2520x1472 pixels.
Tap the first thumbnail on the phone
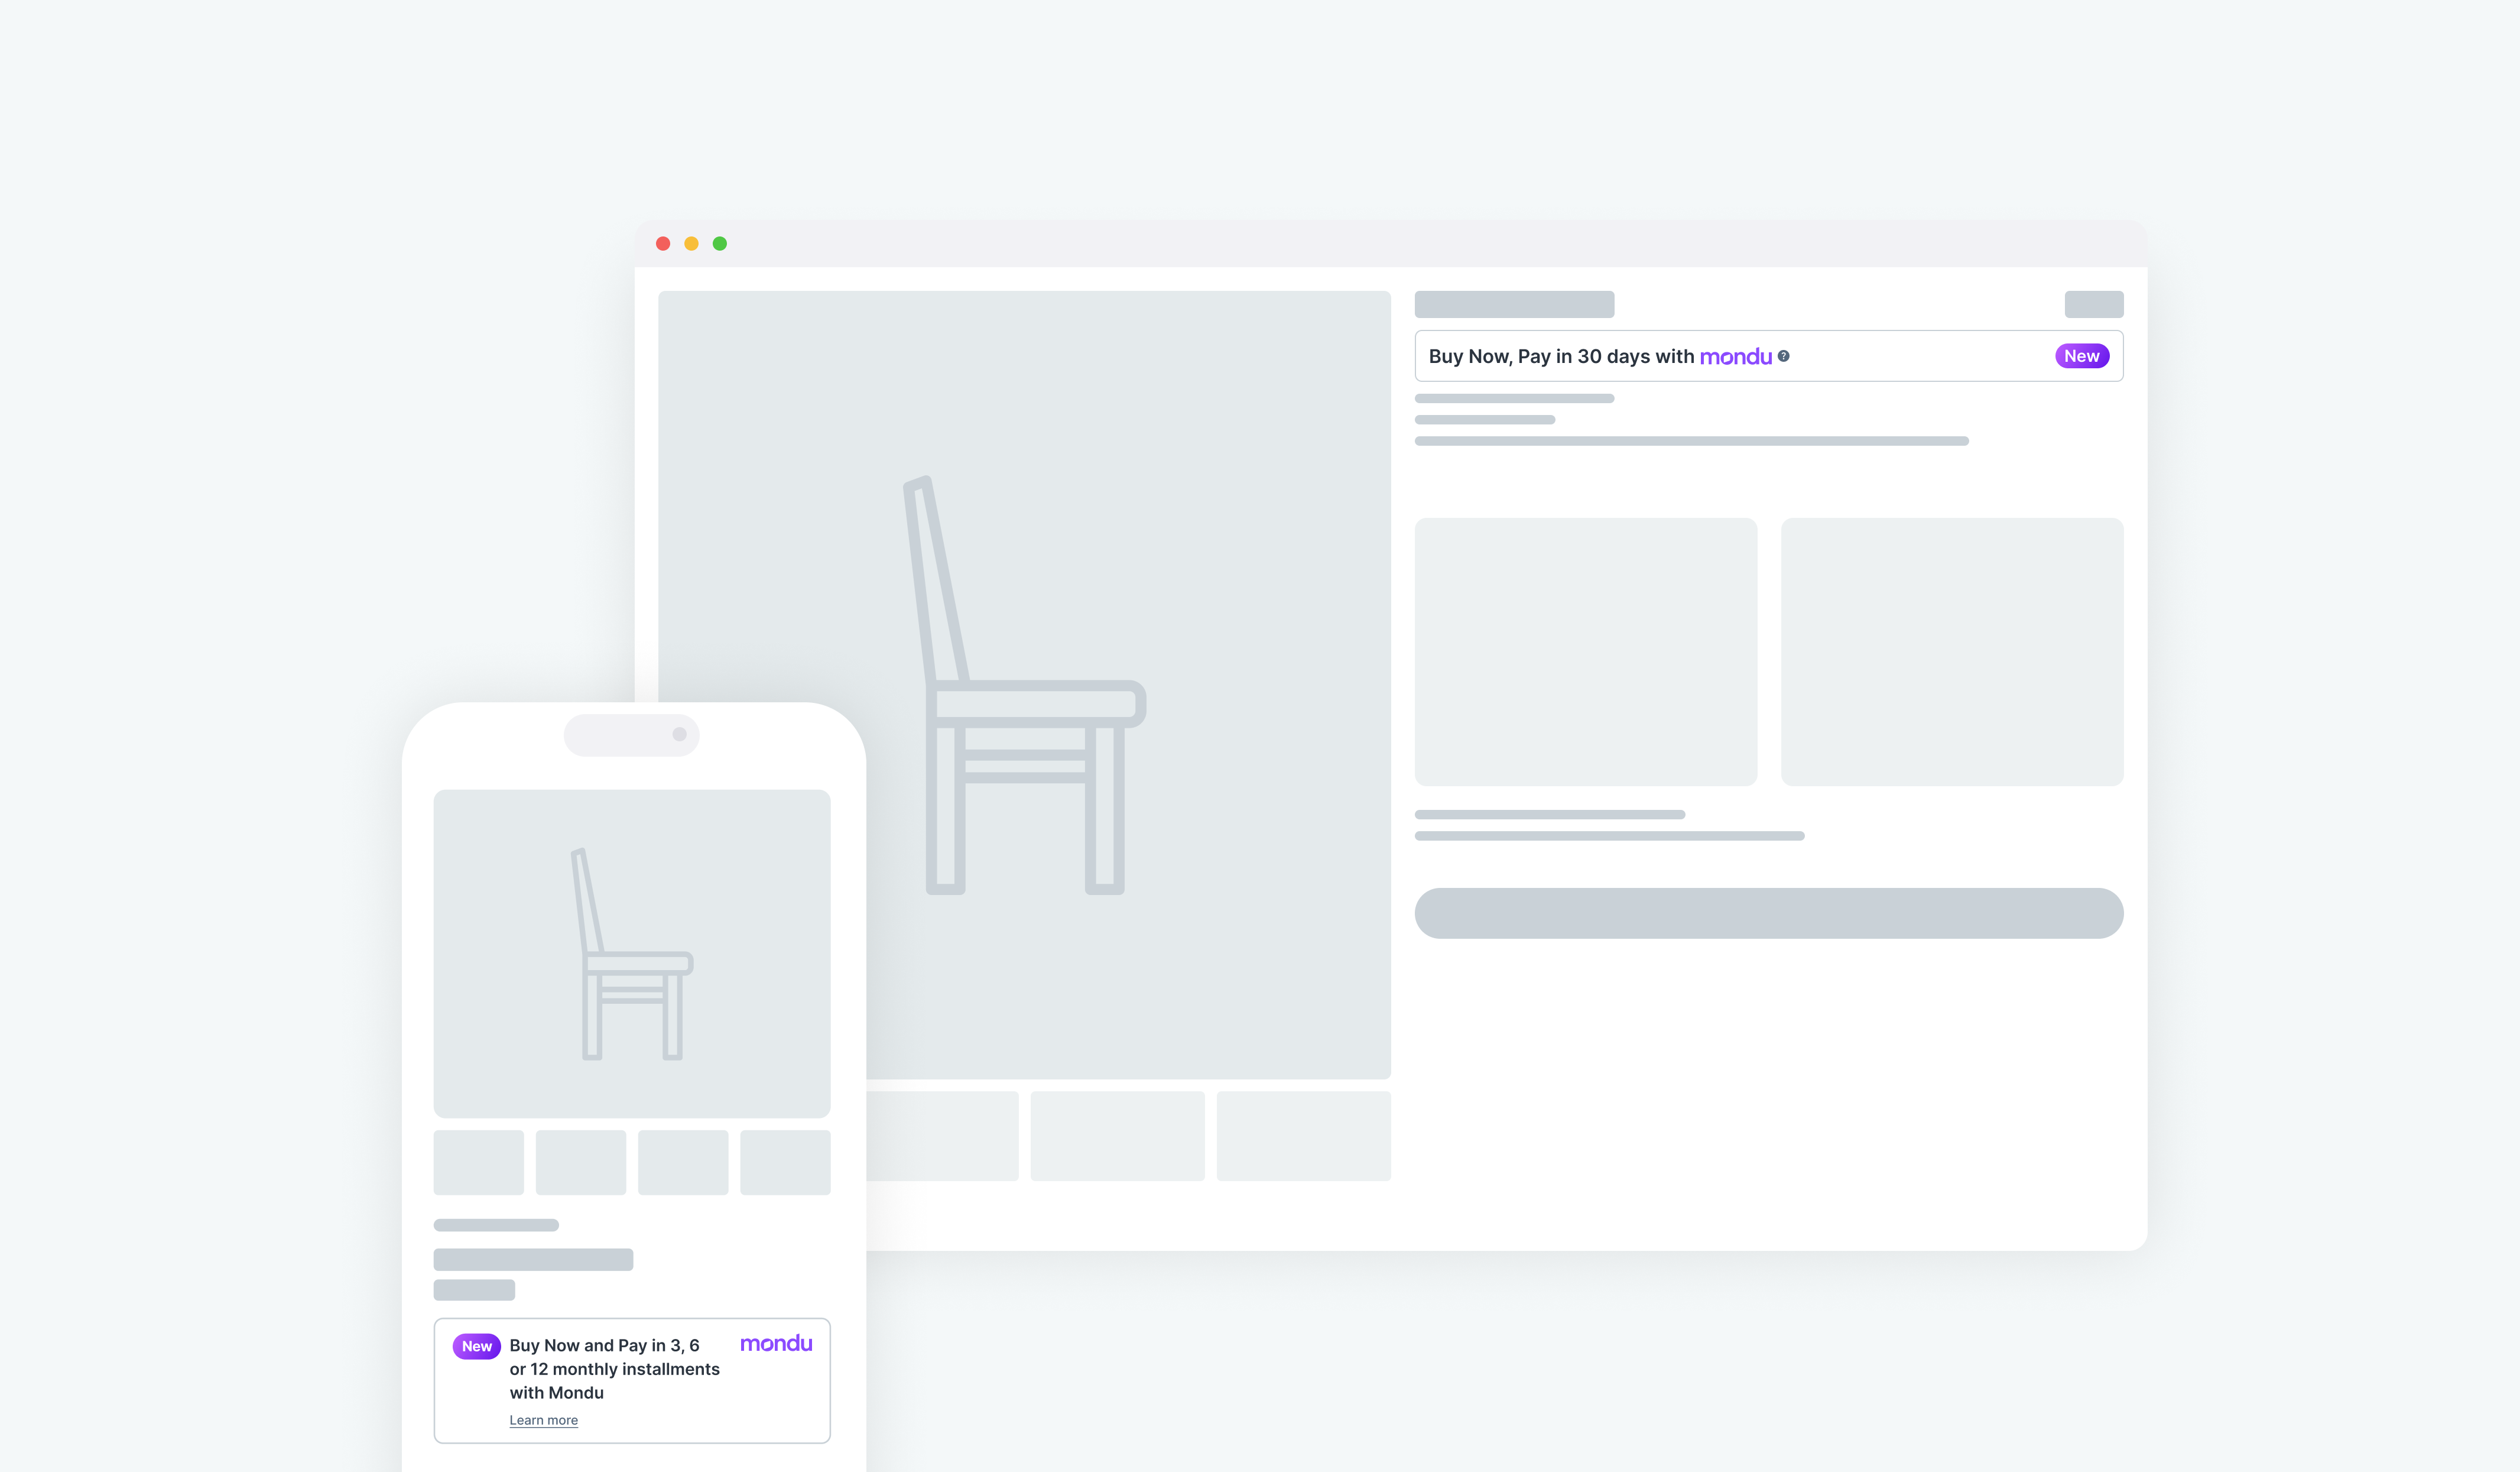pos(478,1162)
